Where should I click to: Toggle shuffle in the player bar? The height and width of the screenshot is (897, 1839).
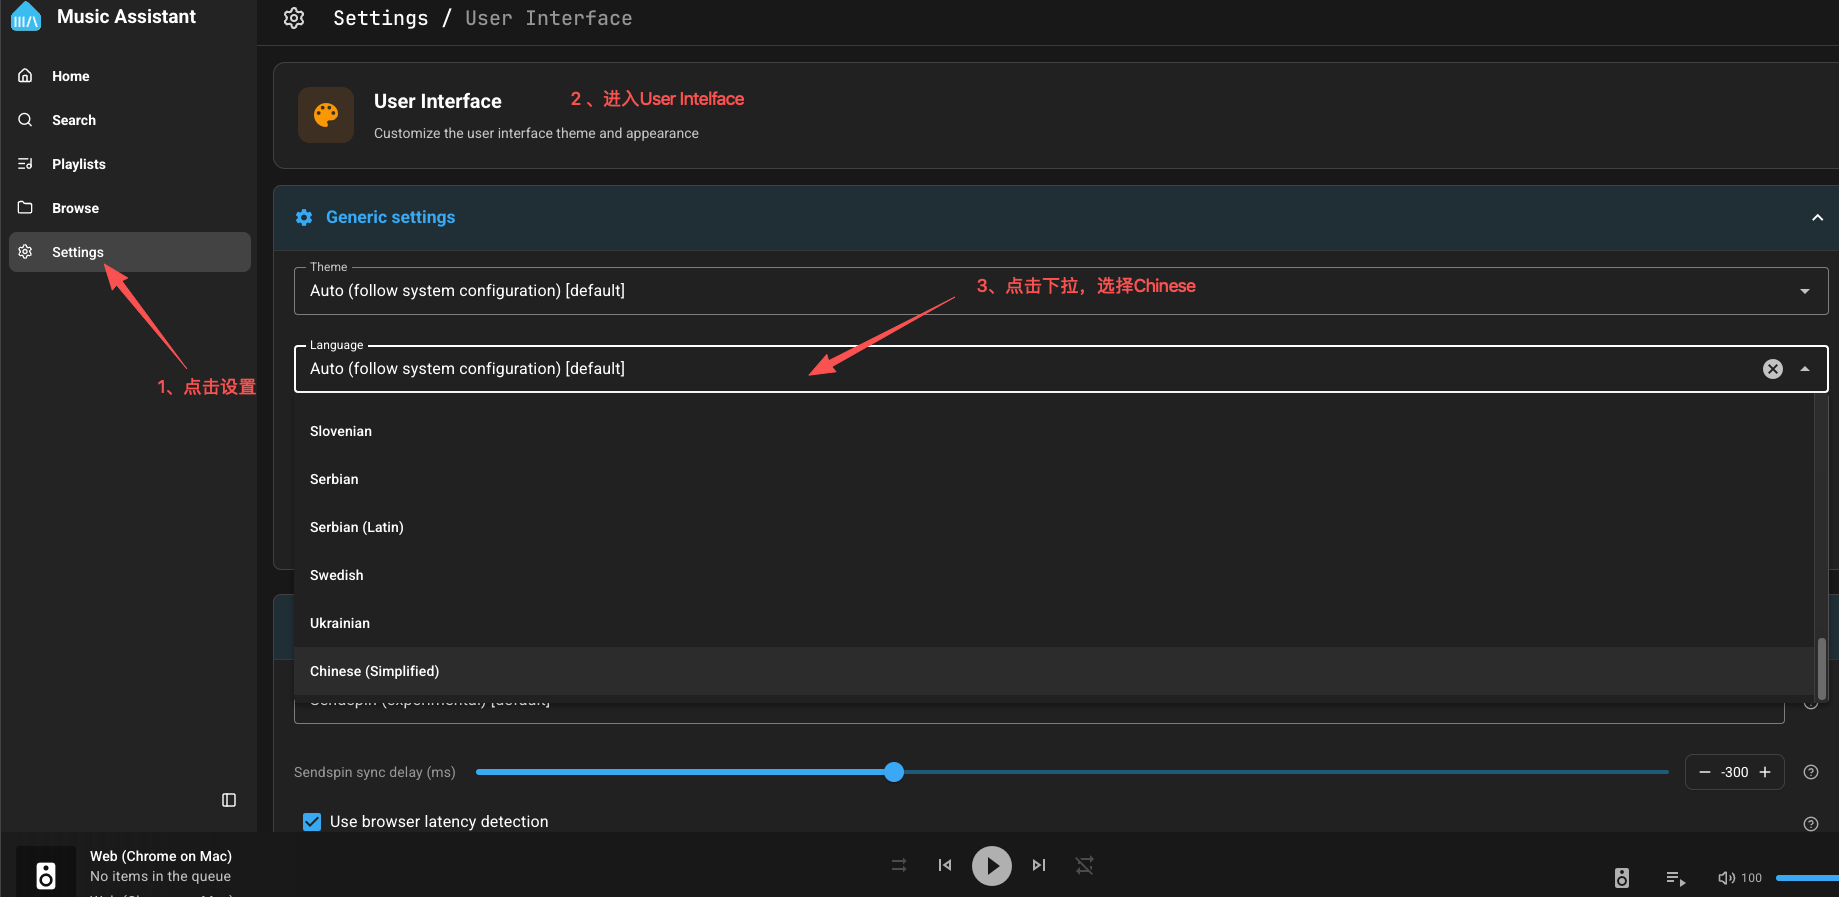(x=899, y=866)
